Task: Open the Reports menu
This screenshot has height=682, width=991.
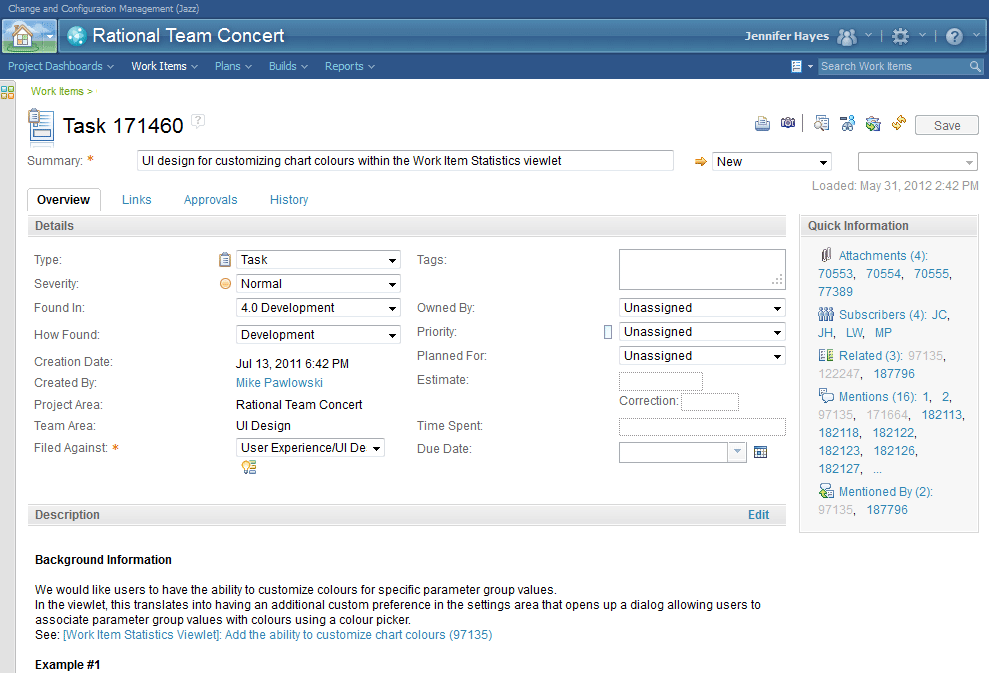Action: (x=350, y=66)
